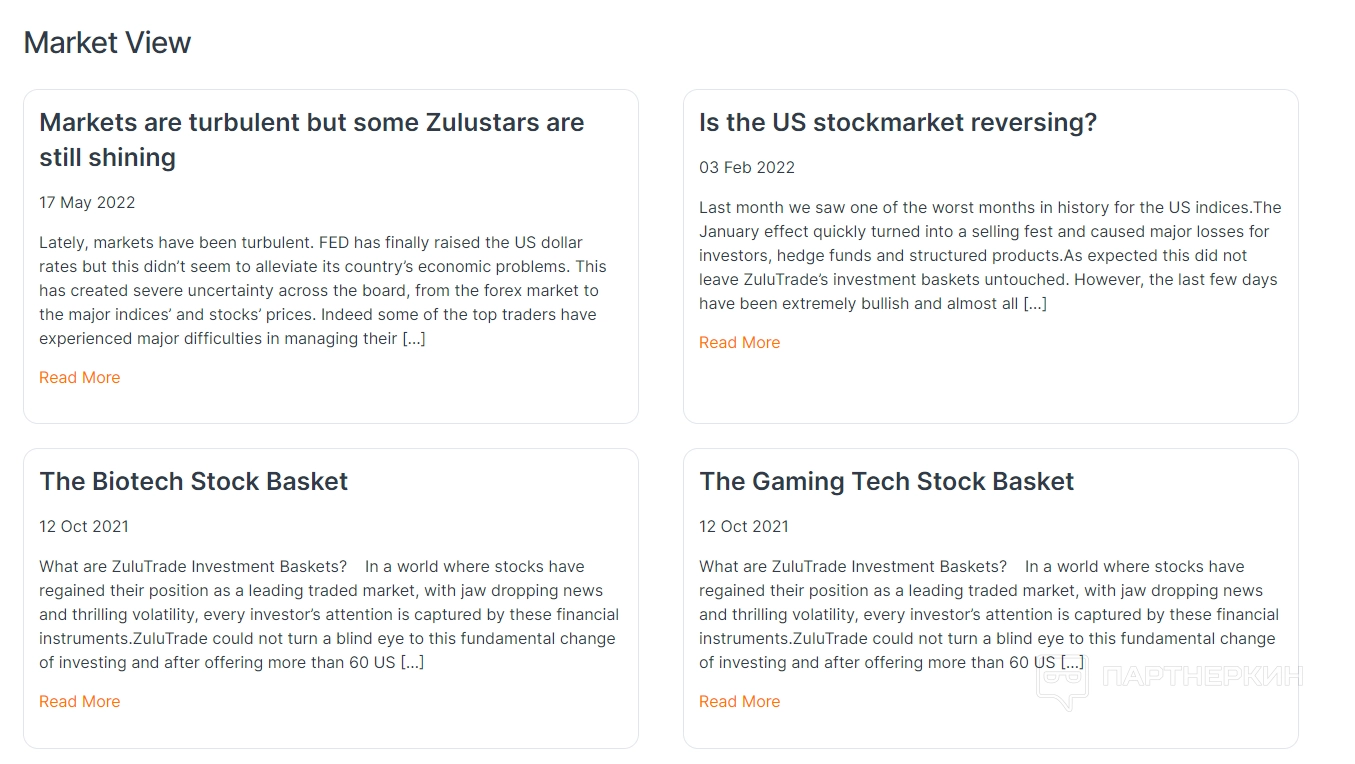1355x764 pixels.
Task: Click Read More under US stockmarket article
Action: [x=739, y=342]
